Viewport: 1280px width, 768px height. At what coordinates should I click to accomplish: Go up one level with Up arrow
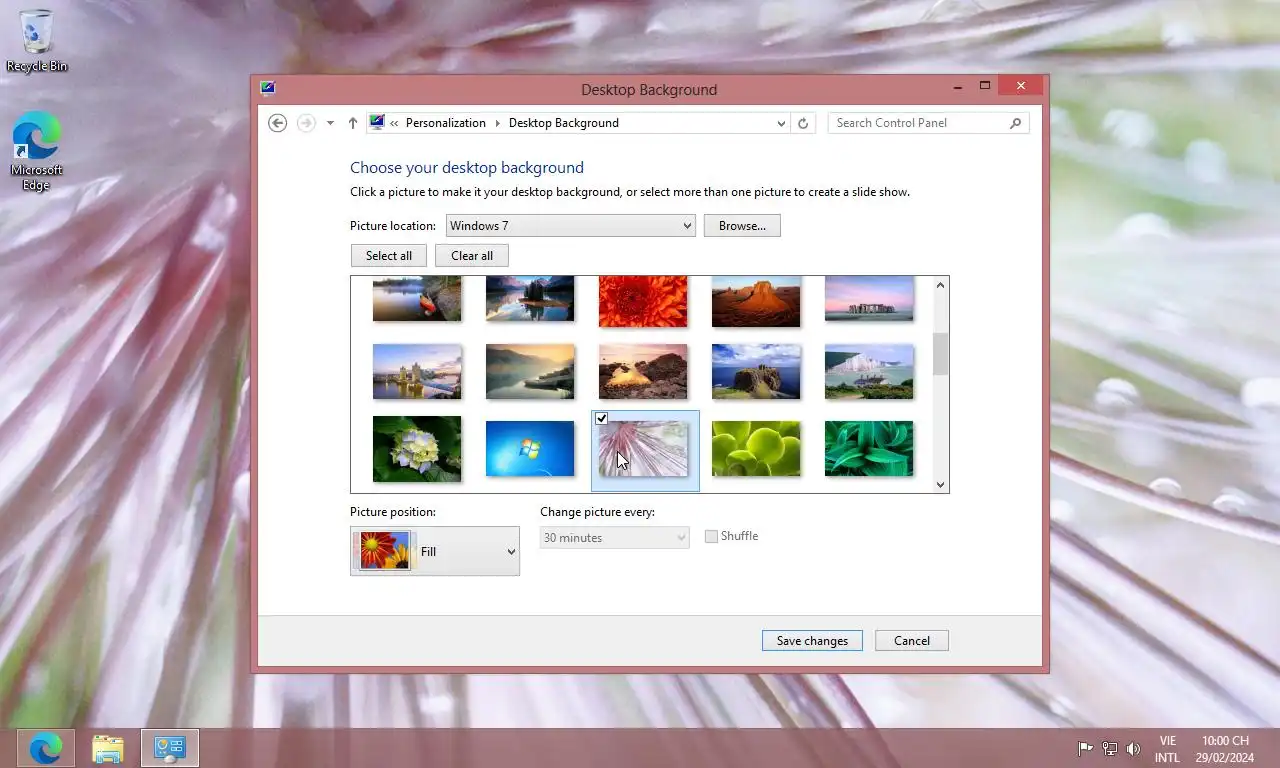[352, 123]
